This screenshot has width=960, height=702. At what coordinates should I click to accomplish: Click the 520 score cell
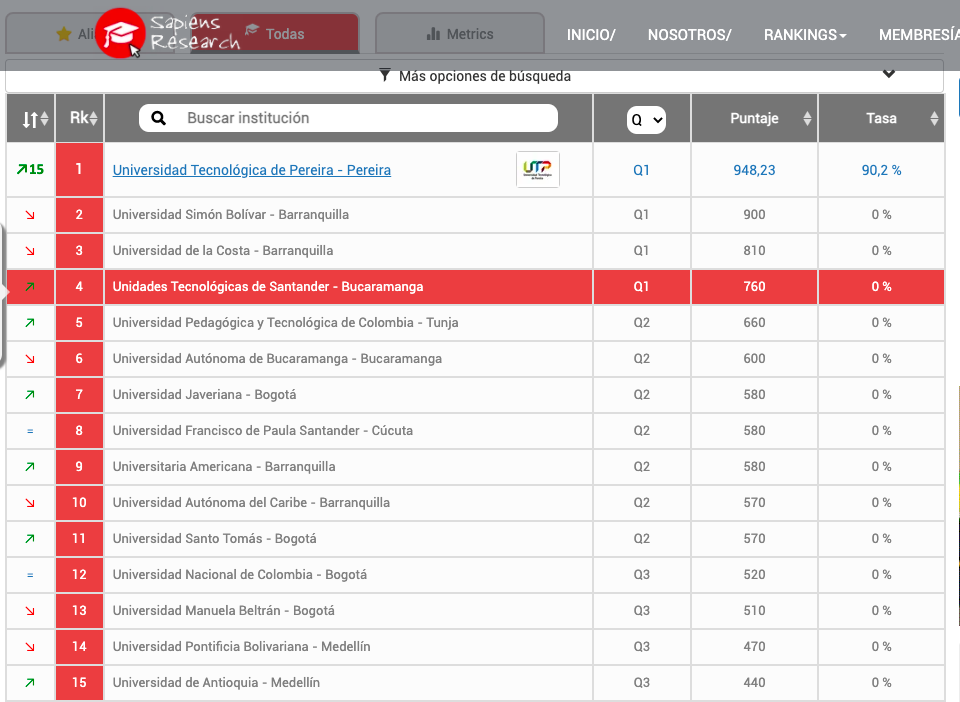(754, 575)
